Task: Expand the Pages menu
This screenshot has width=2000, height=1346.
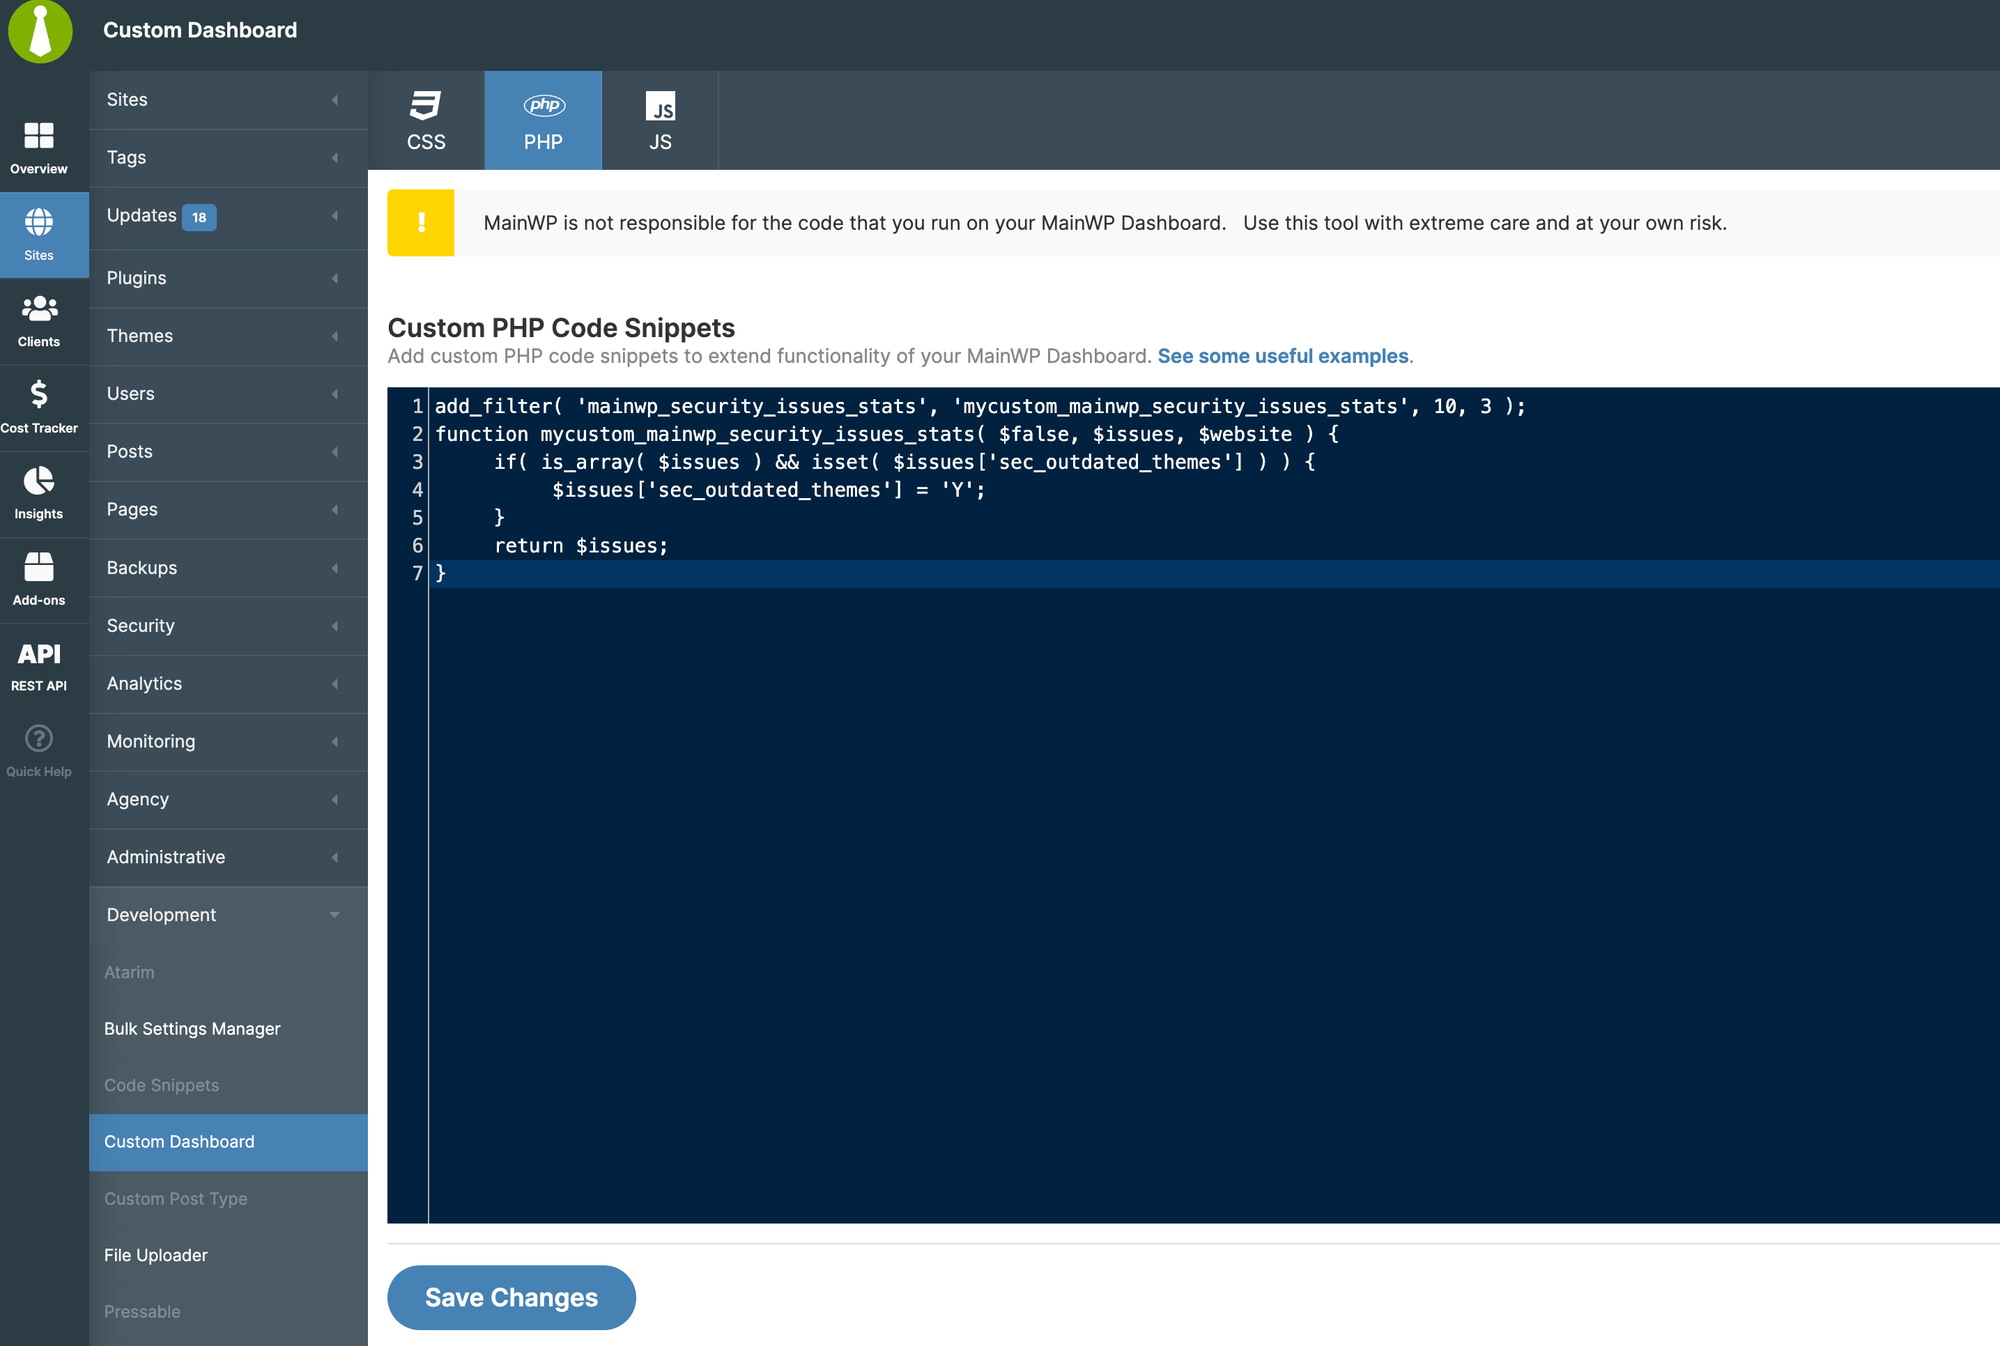Action: tap(228, 510)
